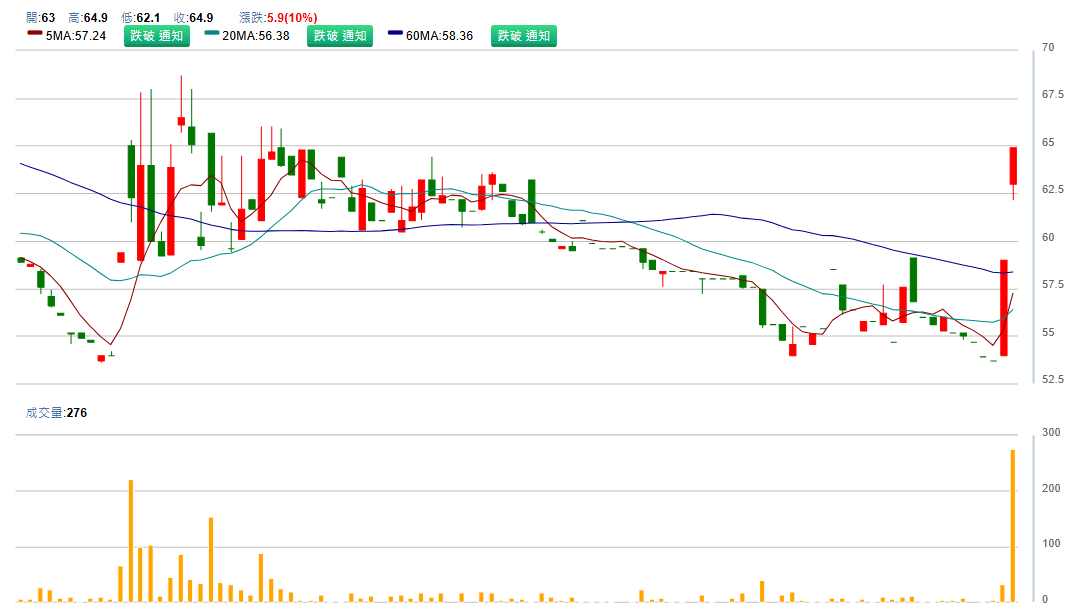The height and width of the screenshot is (611, 1067).
Task: Click the volume chart's right vertical scrollbar
Action: [1034, 517]
